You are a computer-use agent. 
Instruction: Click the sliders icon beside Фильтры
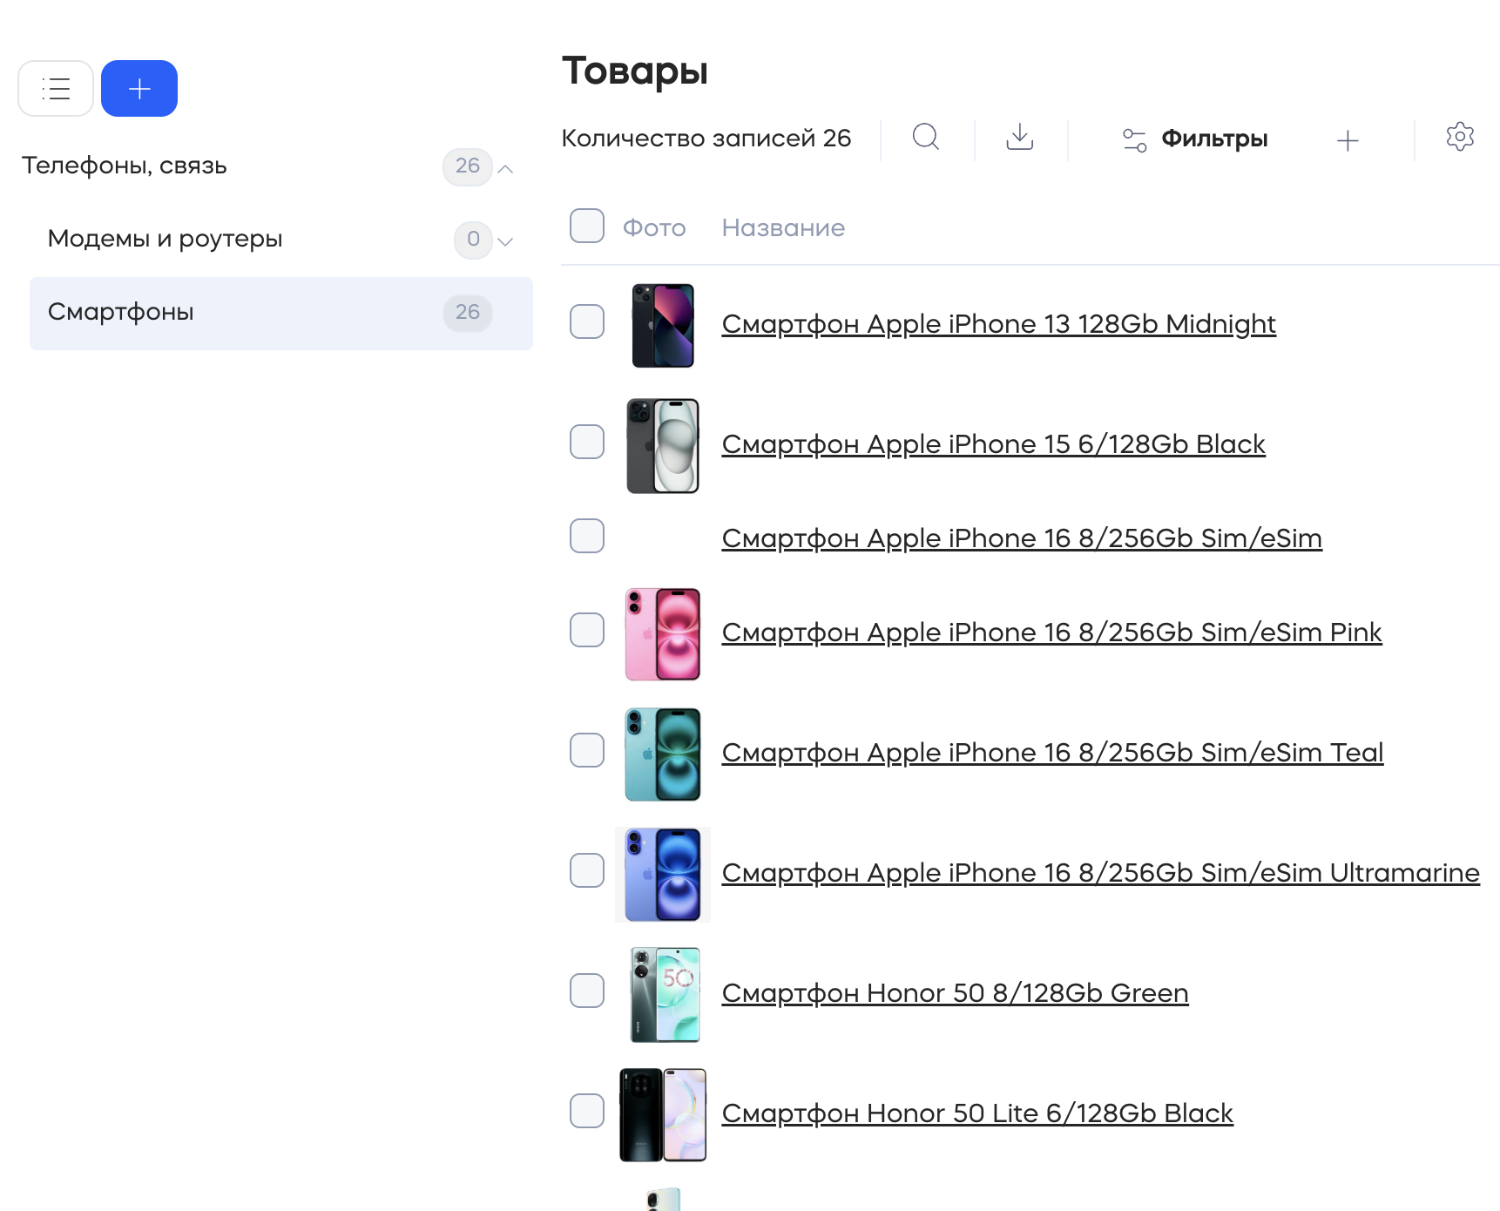coord(1134,140)
